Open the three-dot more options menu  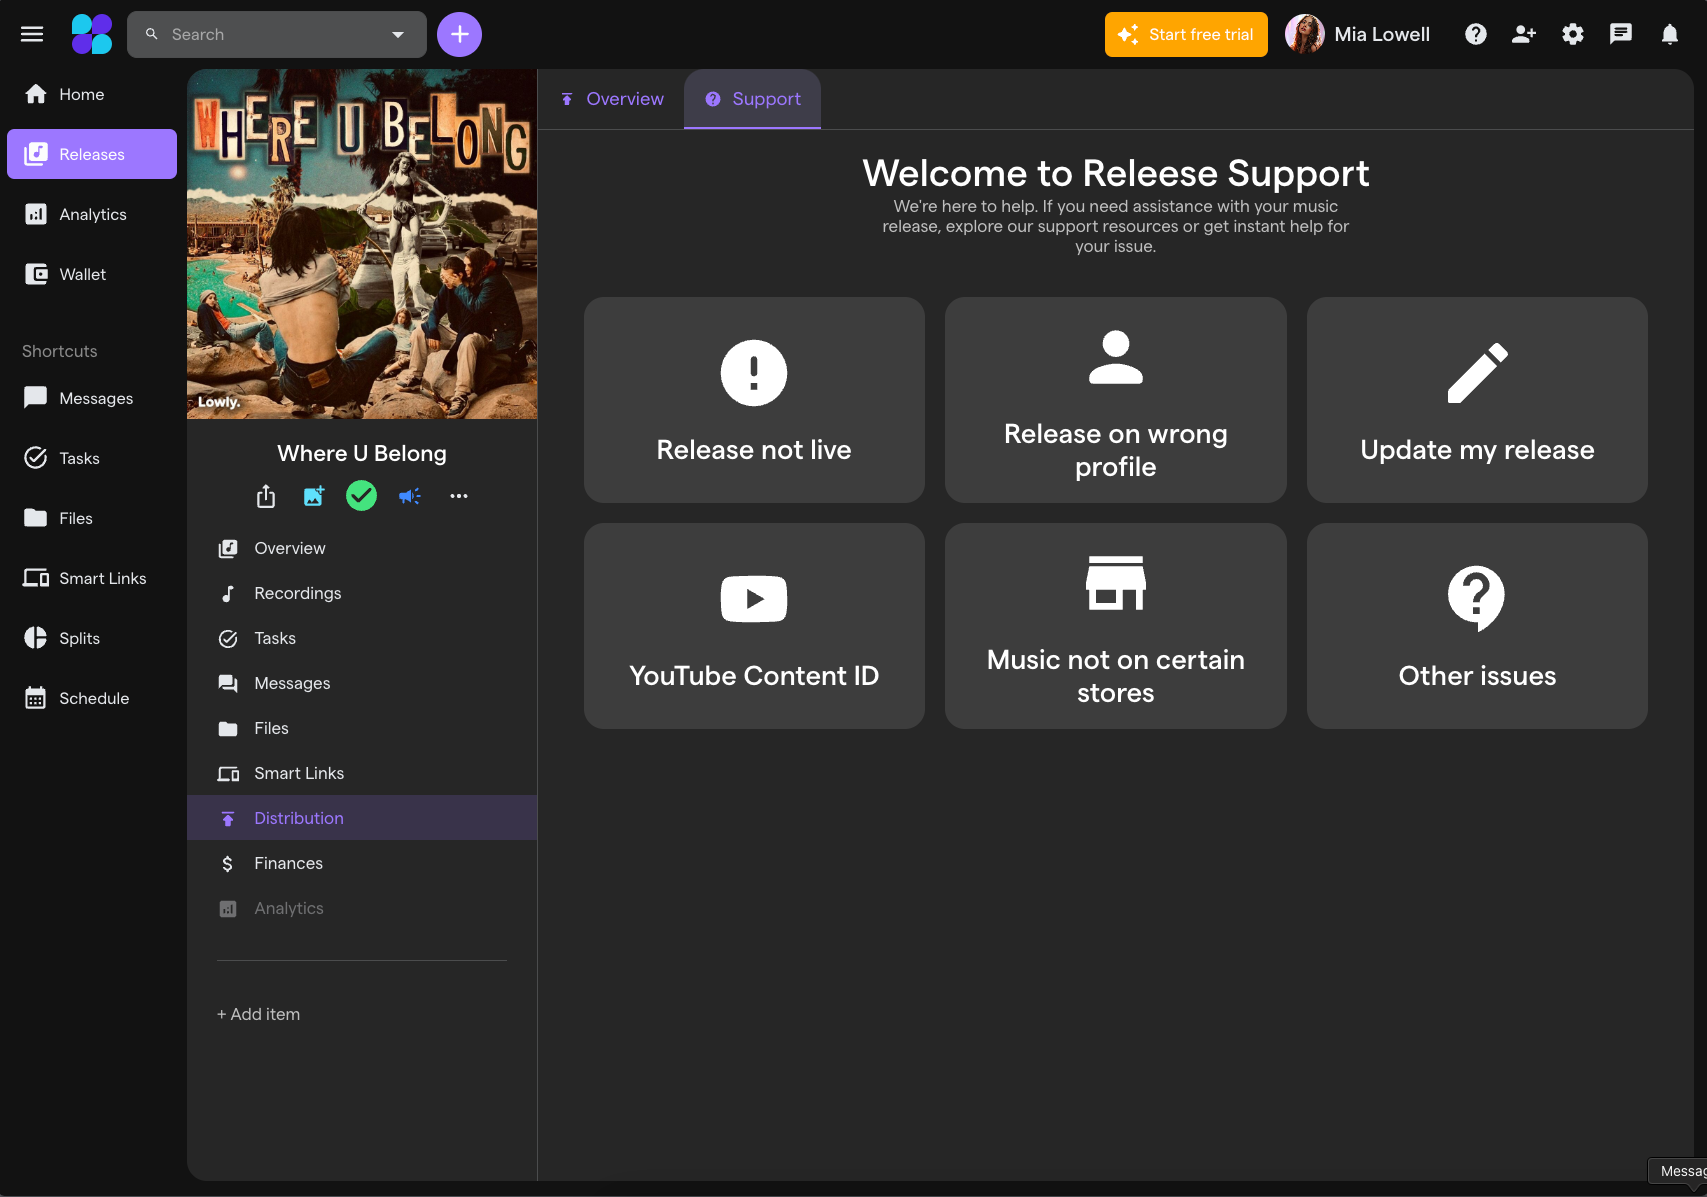pos(459,496)
